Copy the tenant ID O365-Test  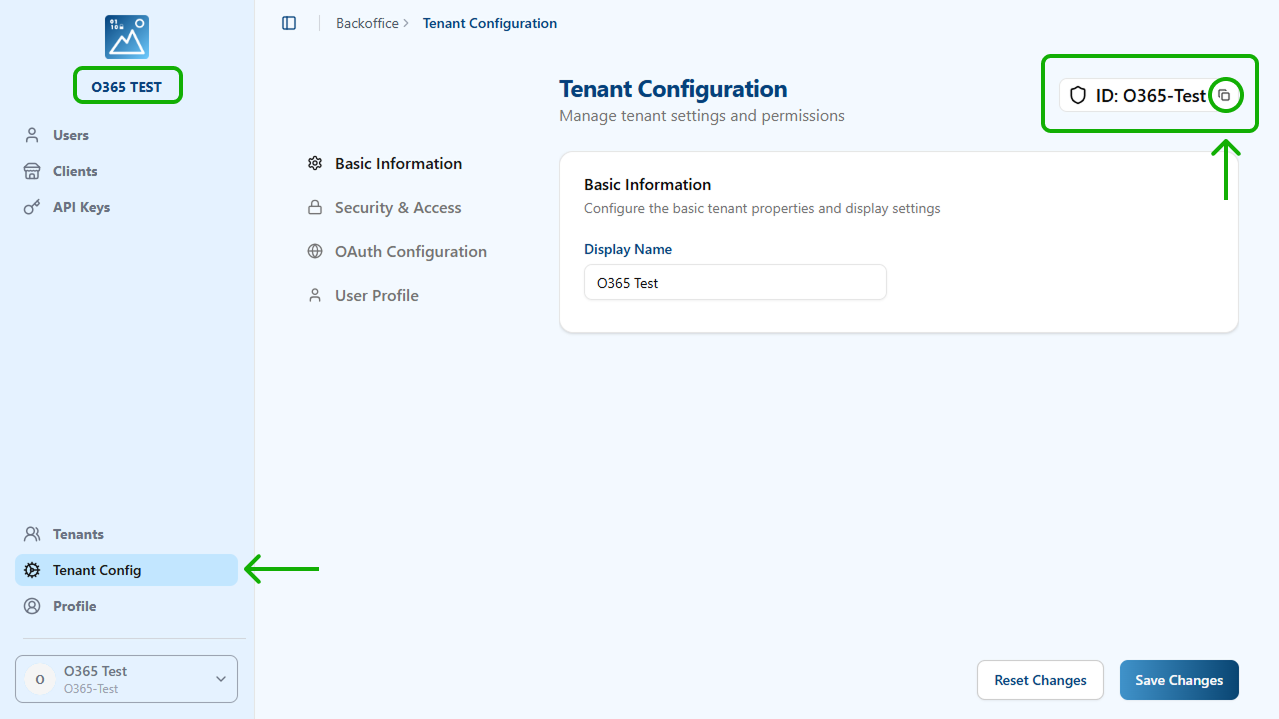pos(1224,96)
